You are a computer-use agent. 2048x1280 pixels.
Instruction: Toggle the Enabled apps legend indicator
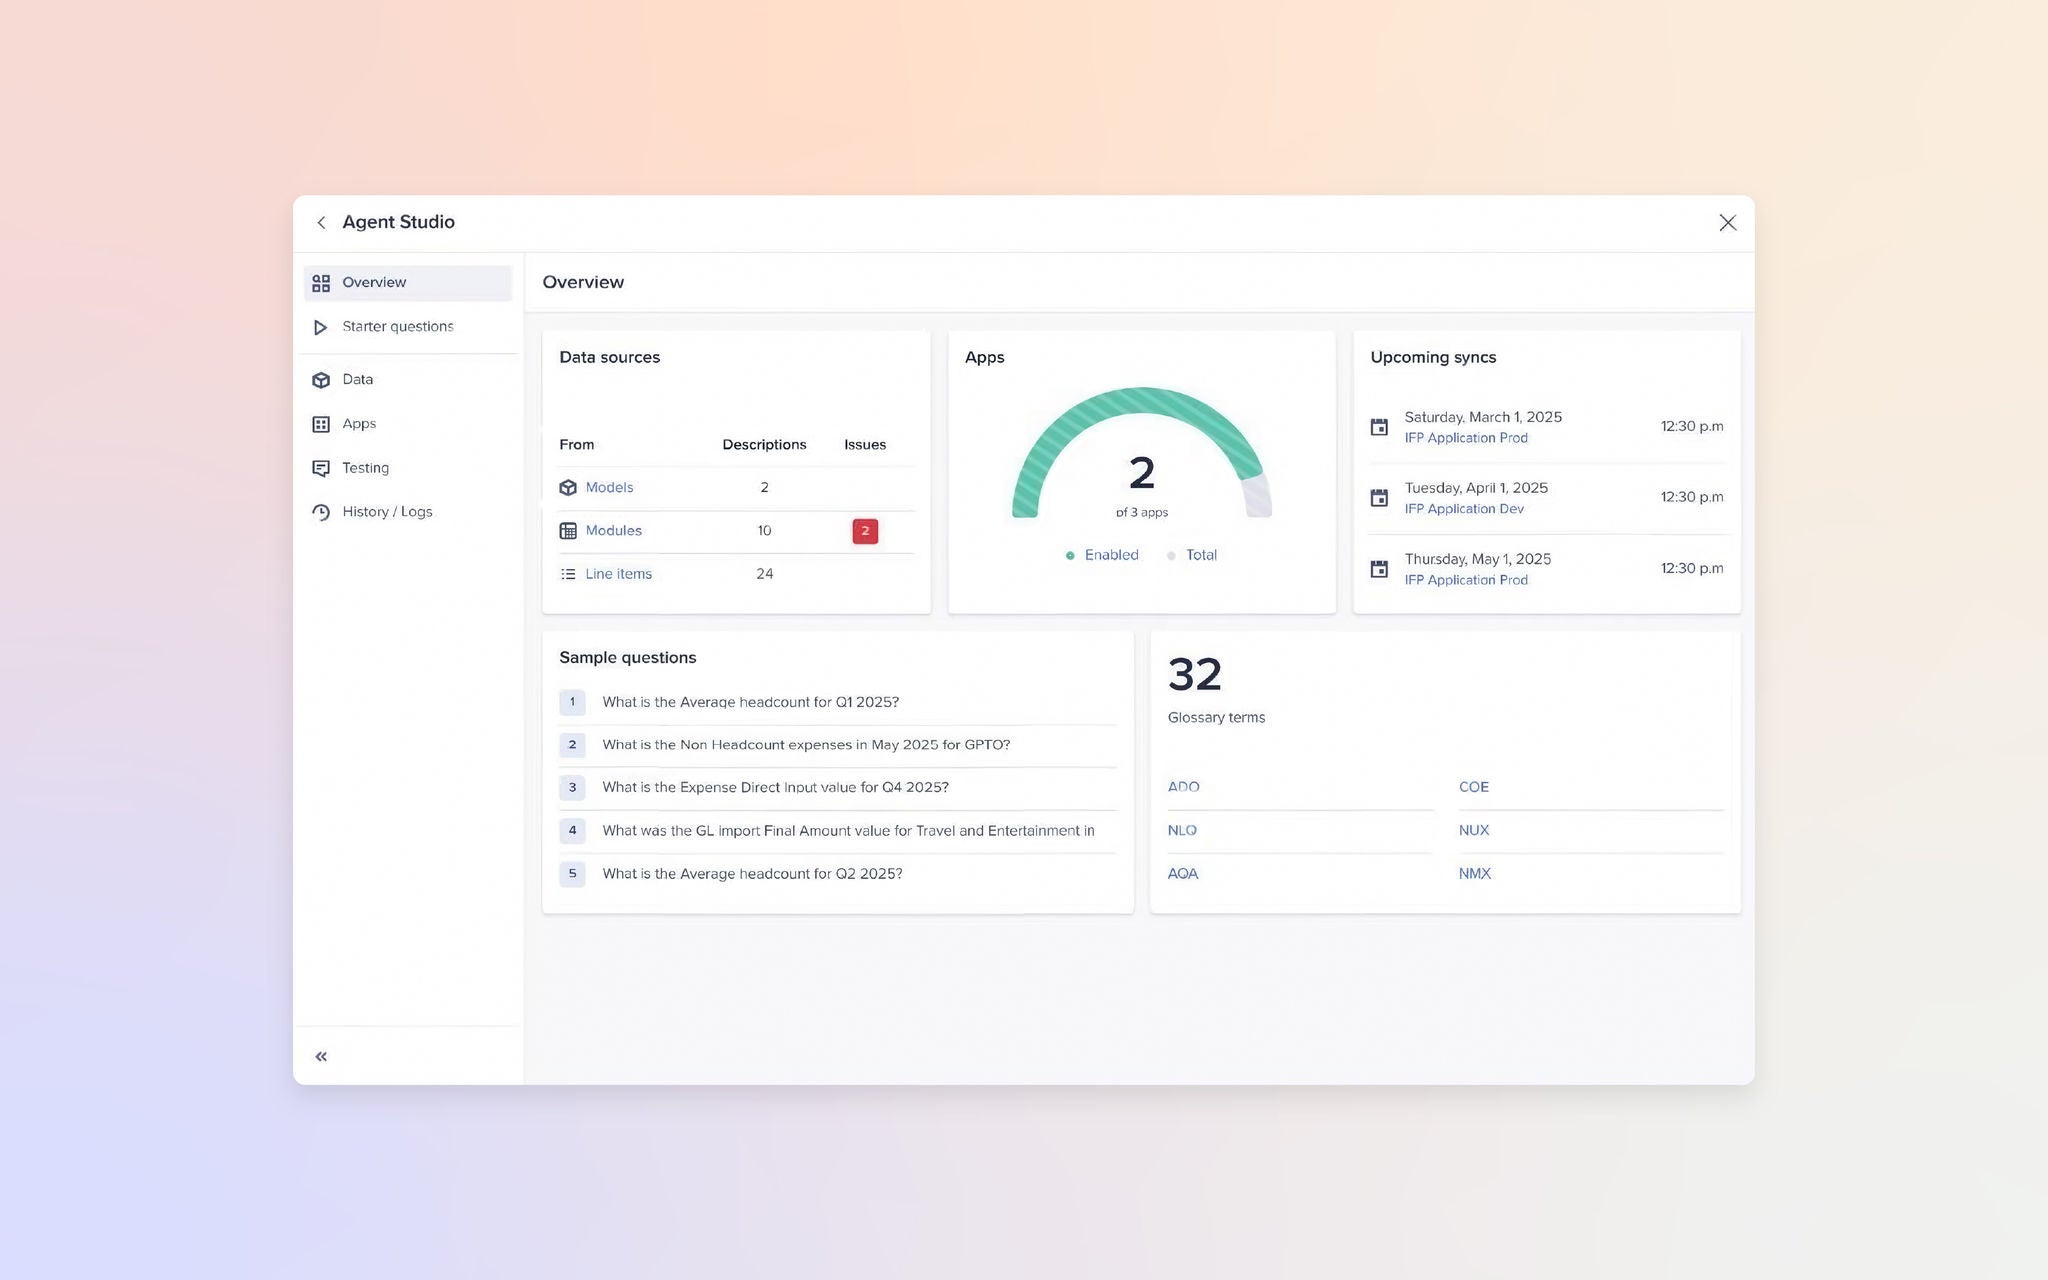[x=1072, y=555]
